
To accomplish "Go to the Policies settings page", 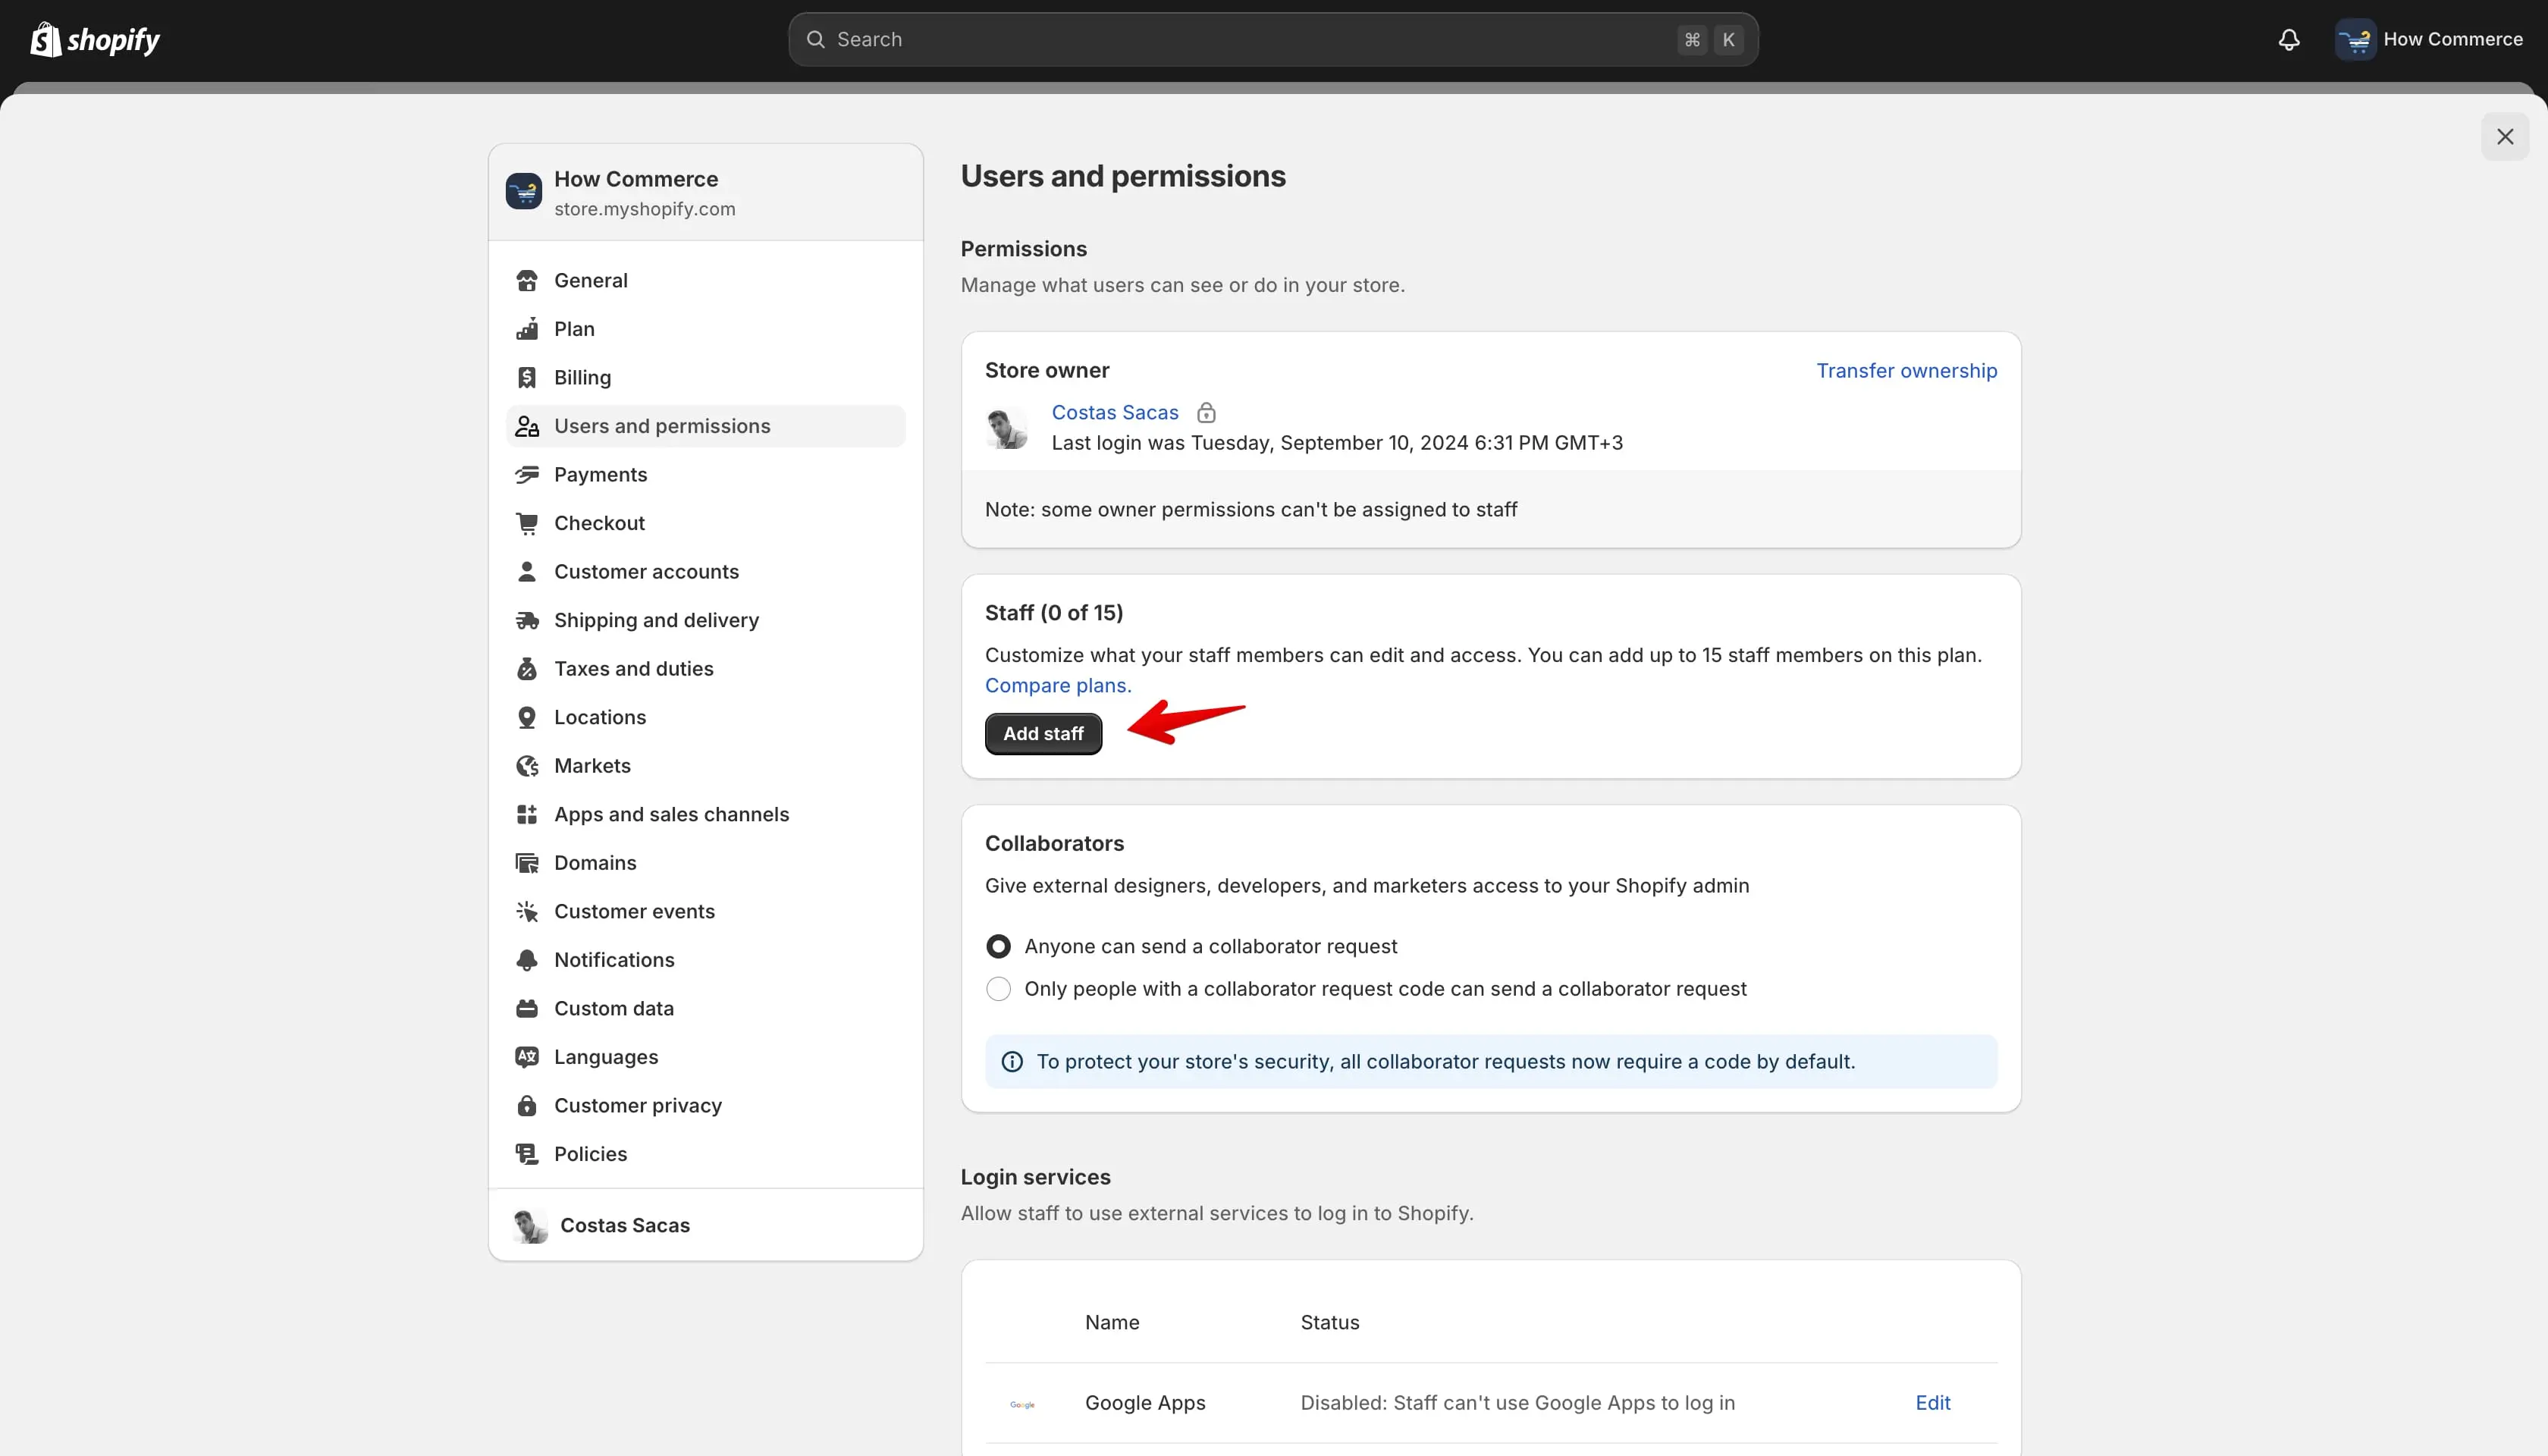I will point(706,1154).
